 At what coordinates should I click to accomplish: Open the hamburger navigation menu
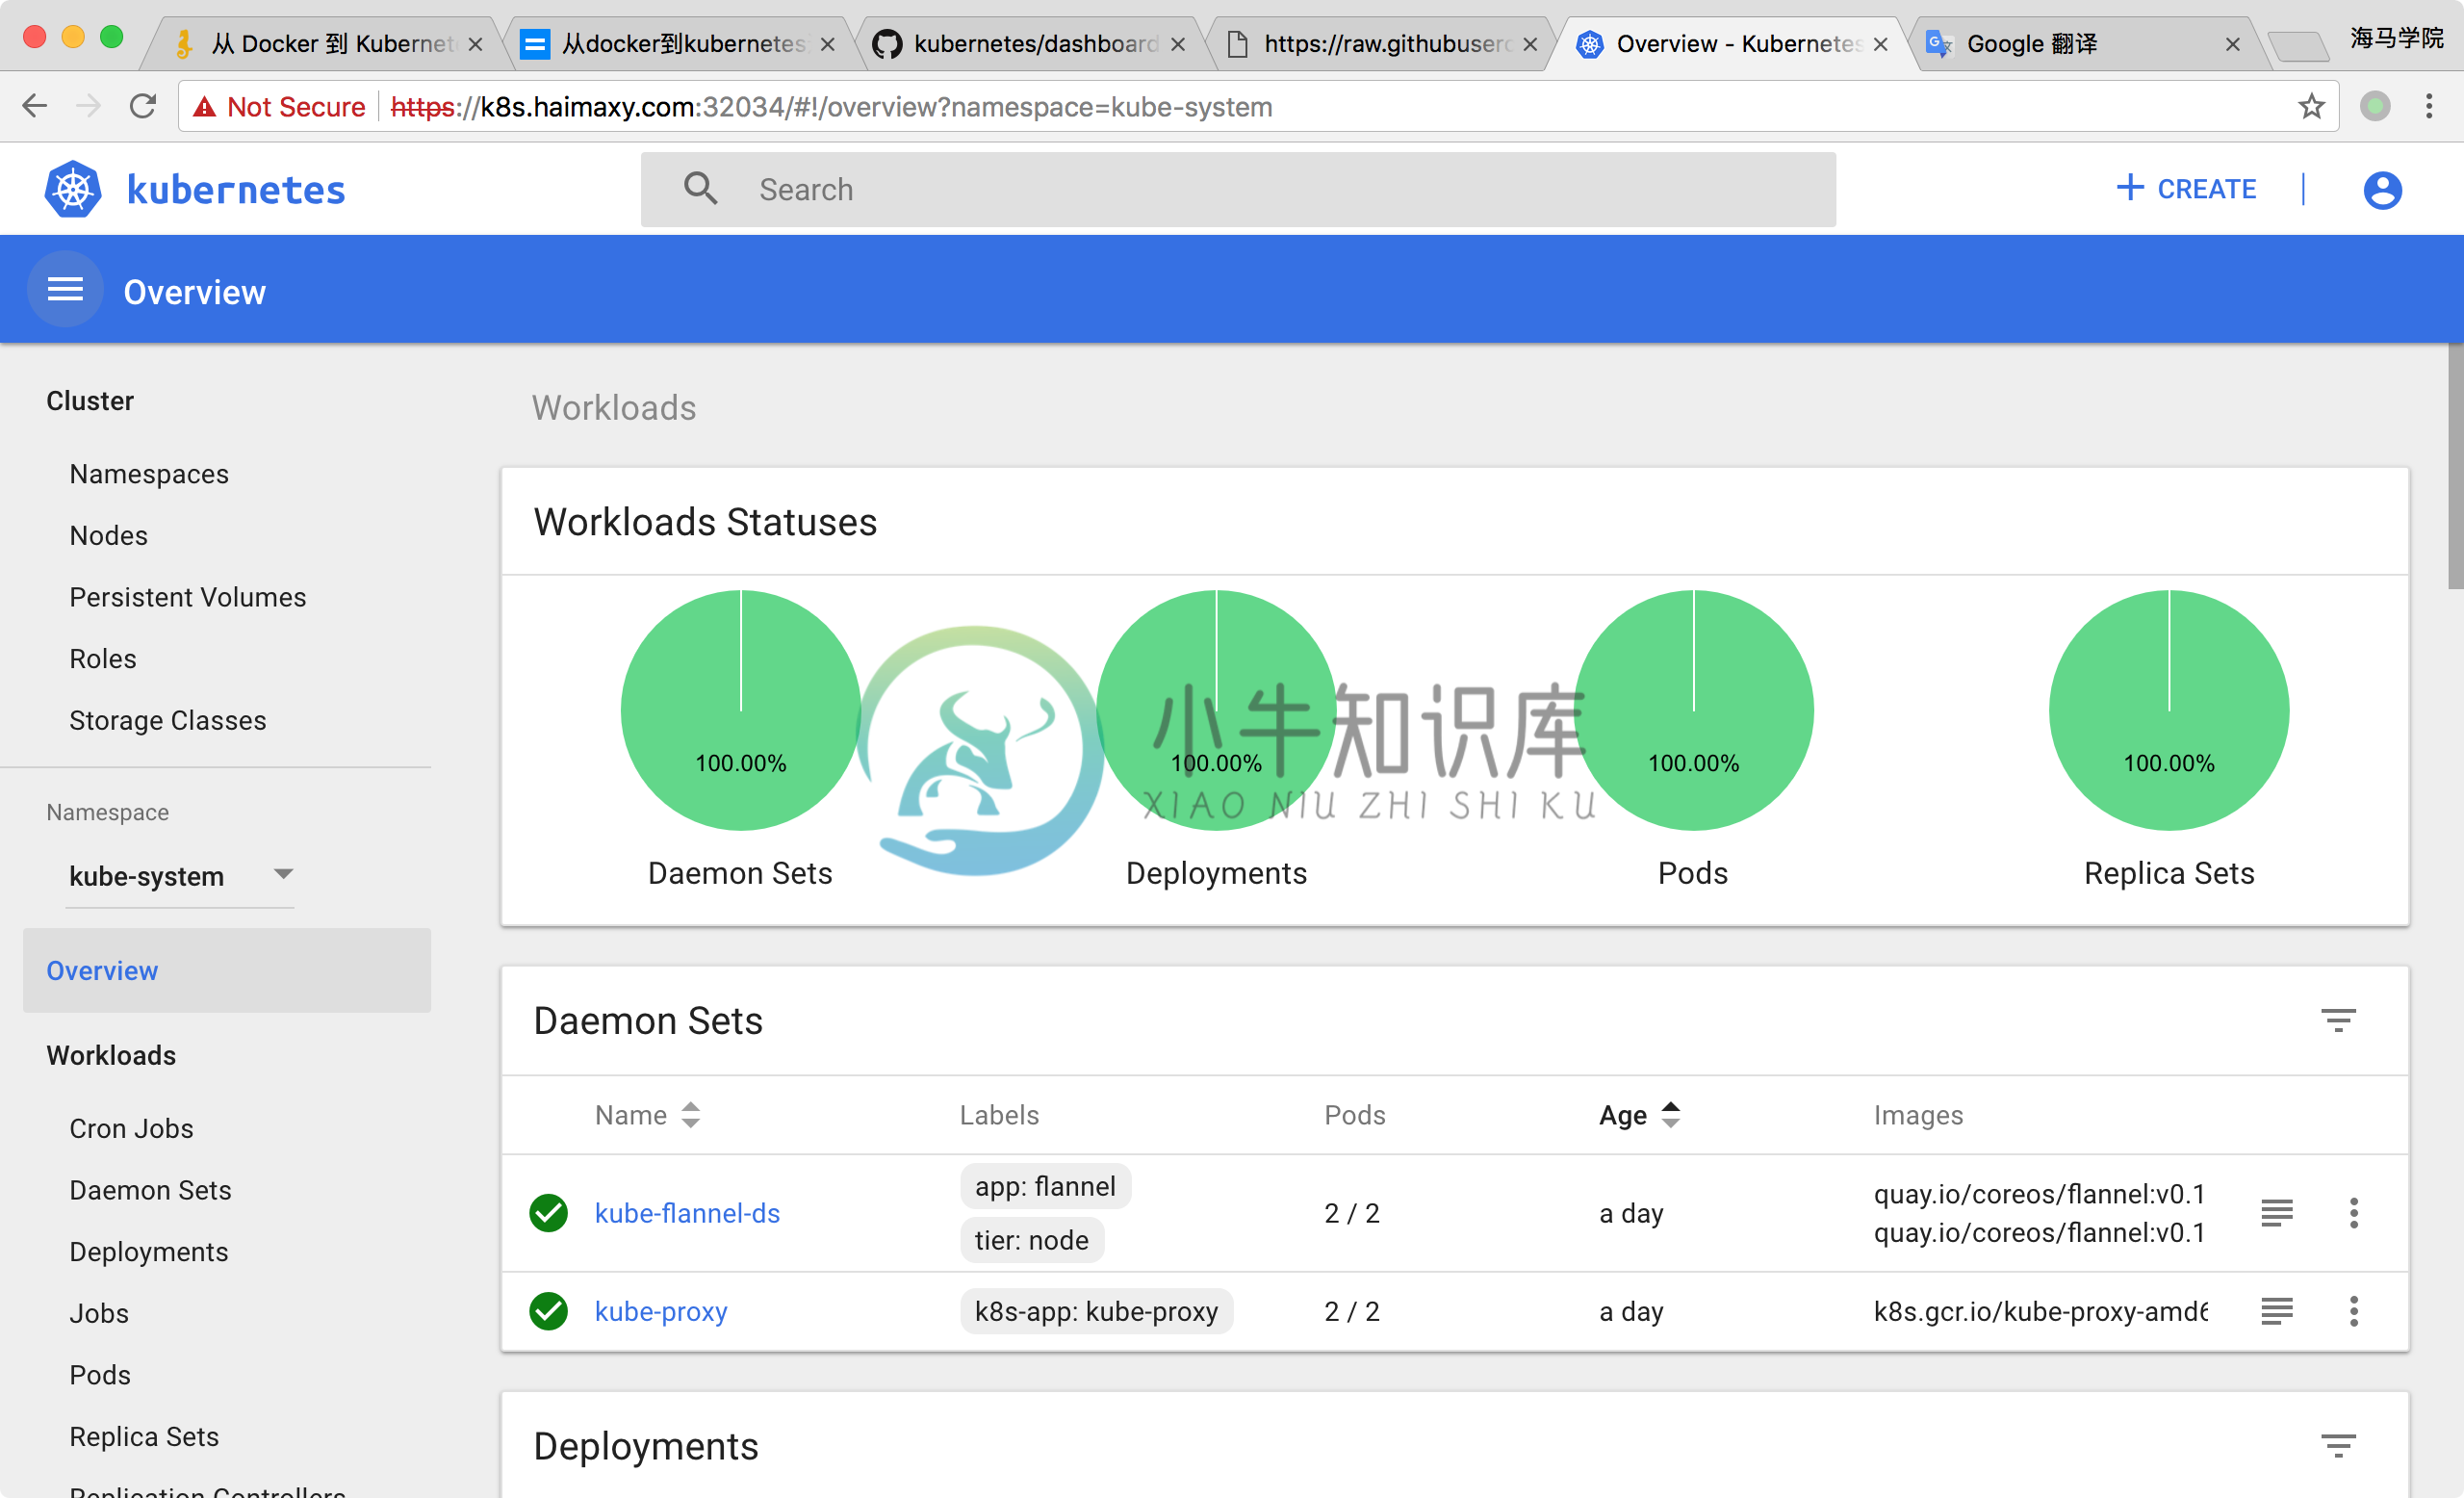[x=65, y=290]
